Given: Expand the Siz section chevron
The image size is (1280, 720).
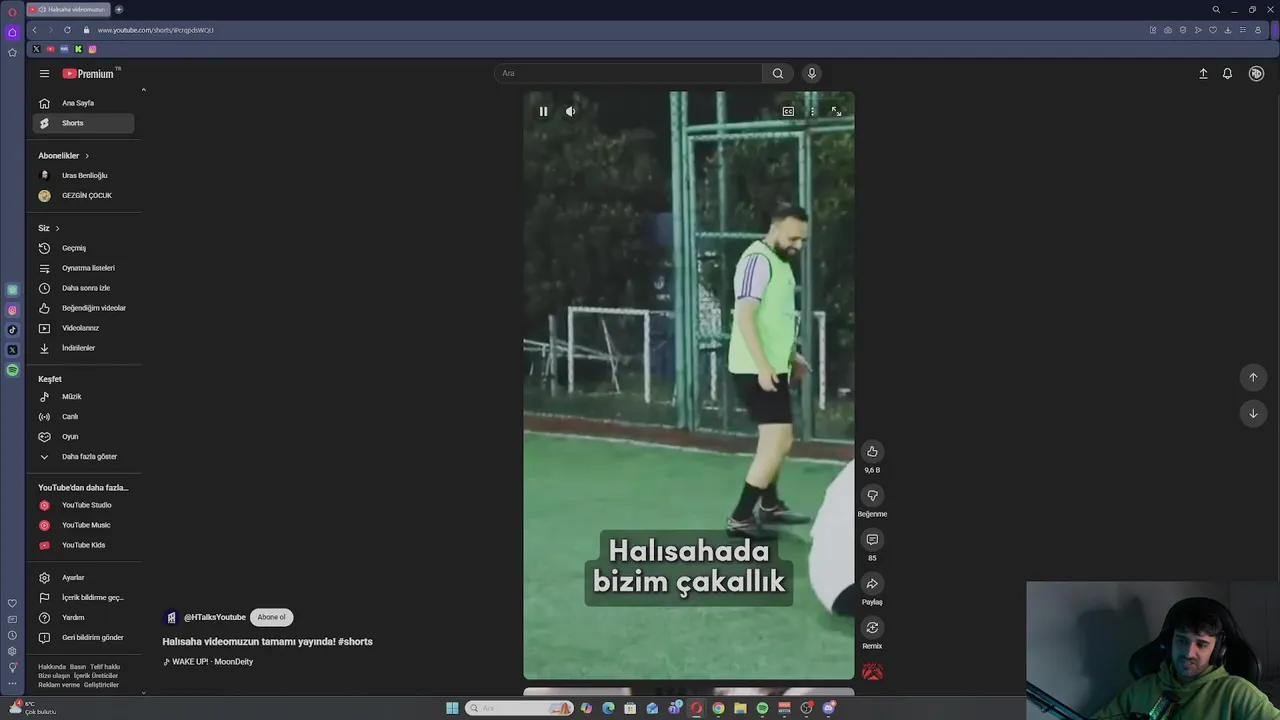Looking at the screenshot, I should coord(57,228).
